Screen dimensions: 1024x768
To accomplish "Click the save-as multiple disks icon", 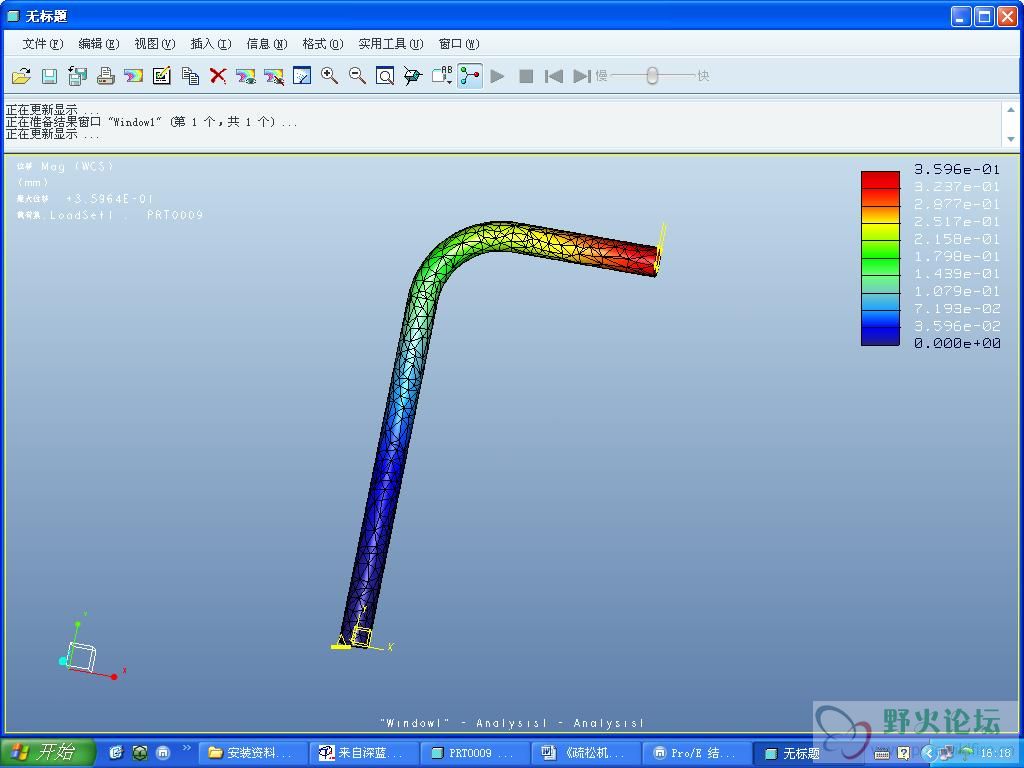I will click(78, 76).
